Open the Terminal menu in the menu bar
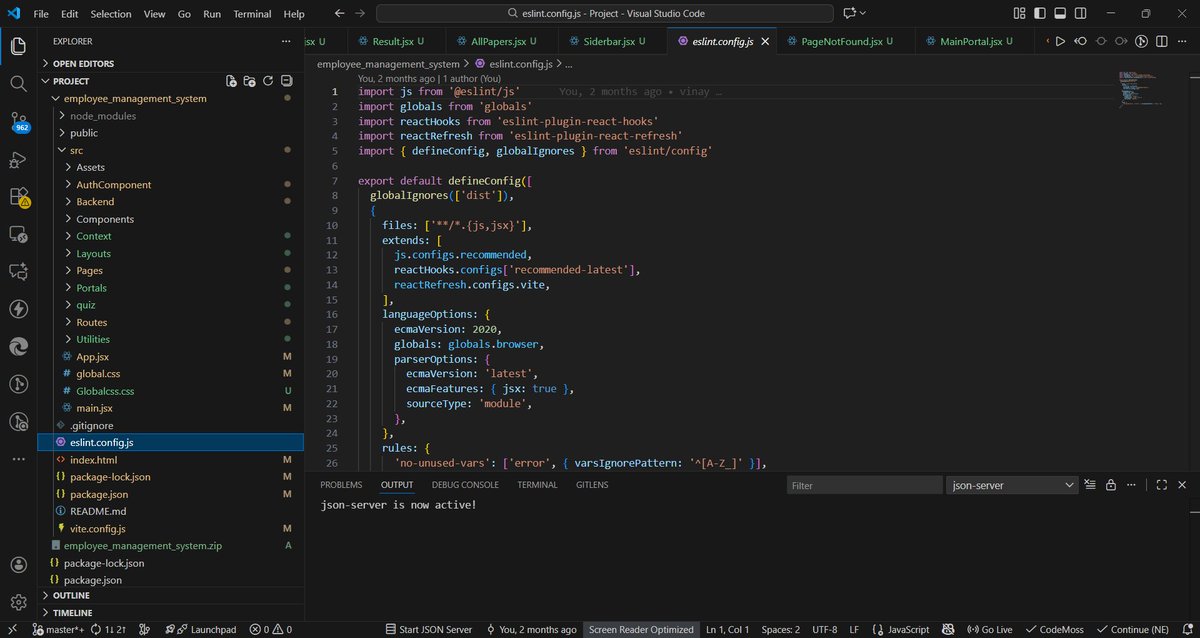The height and width of the screenshot is (638, 1200). [x=251, y=13]
